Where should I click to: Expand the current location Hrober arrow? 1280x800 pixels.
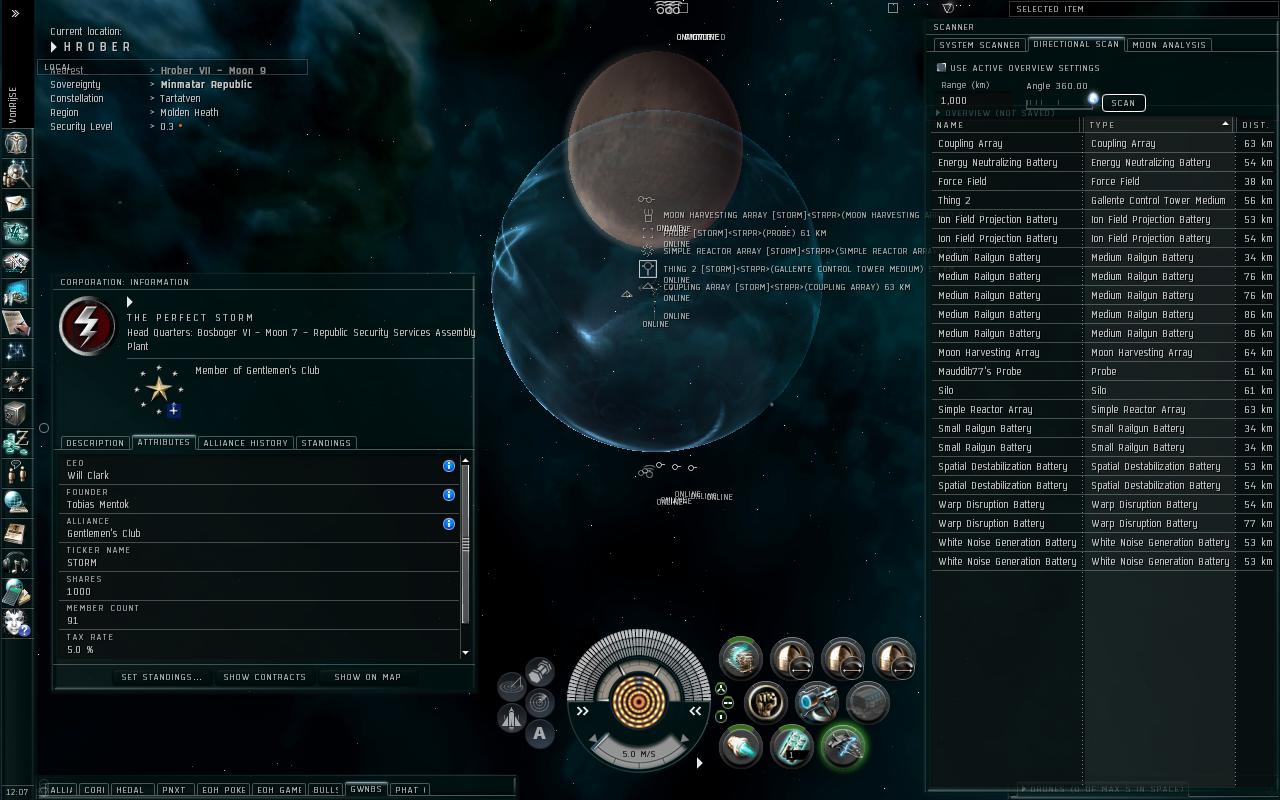pyautogui.click(x=54, y=47)
